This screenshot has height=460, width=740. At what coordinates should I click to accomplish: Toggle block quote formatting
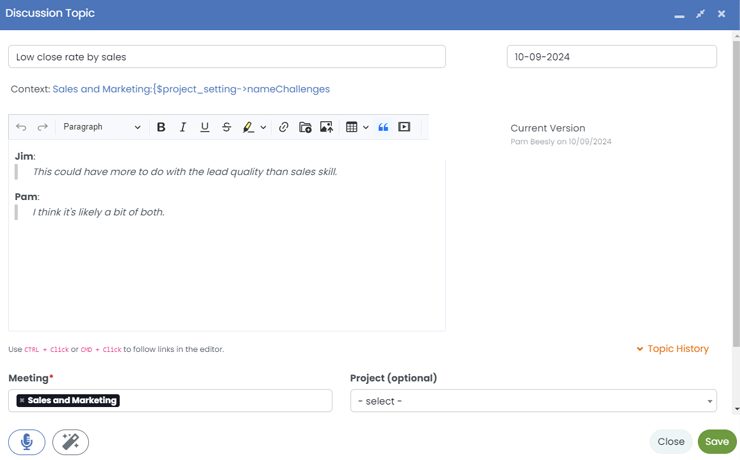[x=383, y=127]
